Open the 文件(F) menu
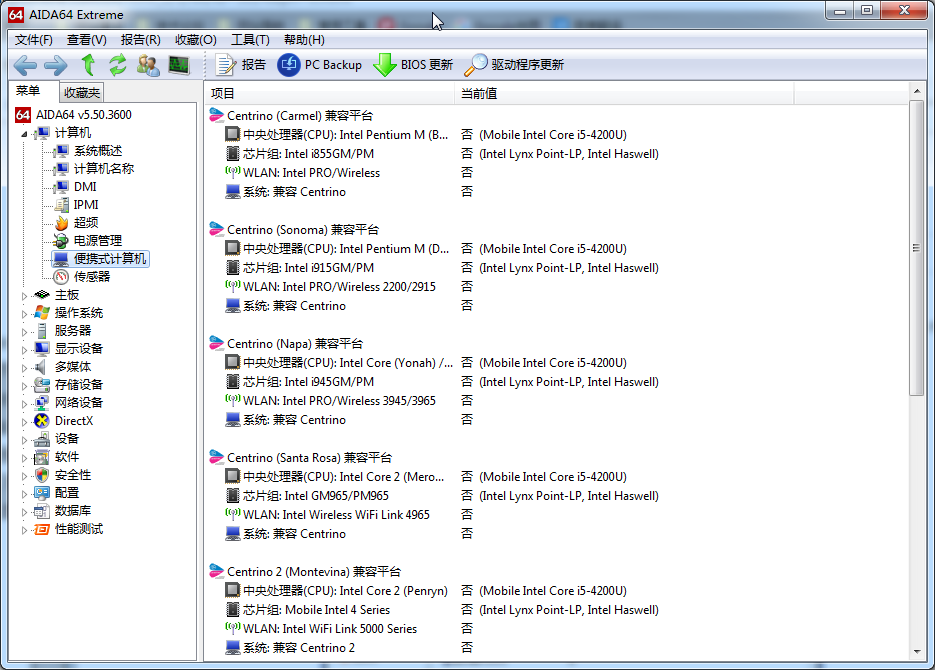The image size is (935, 670). pyautogui.click(x=34, y=40)
